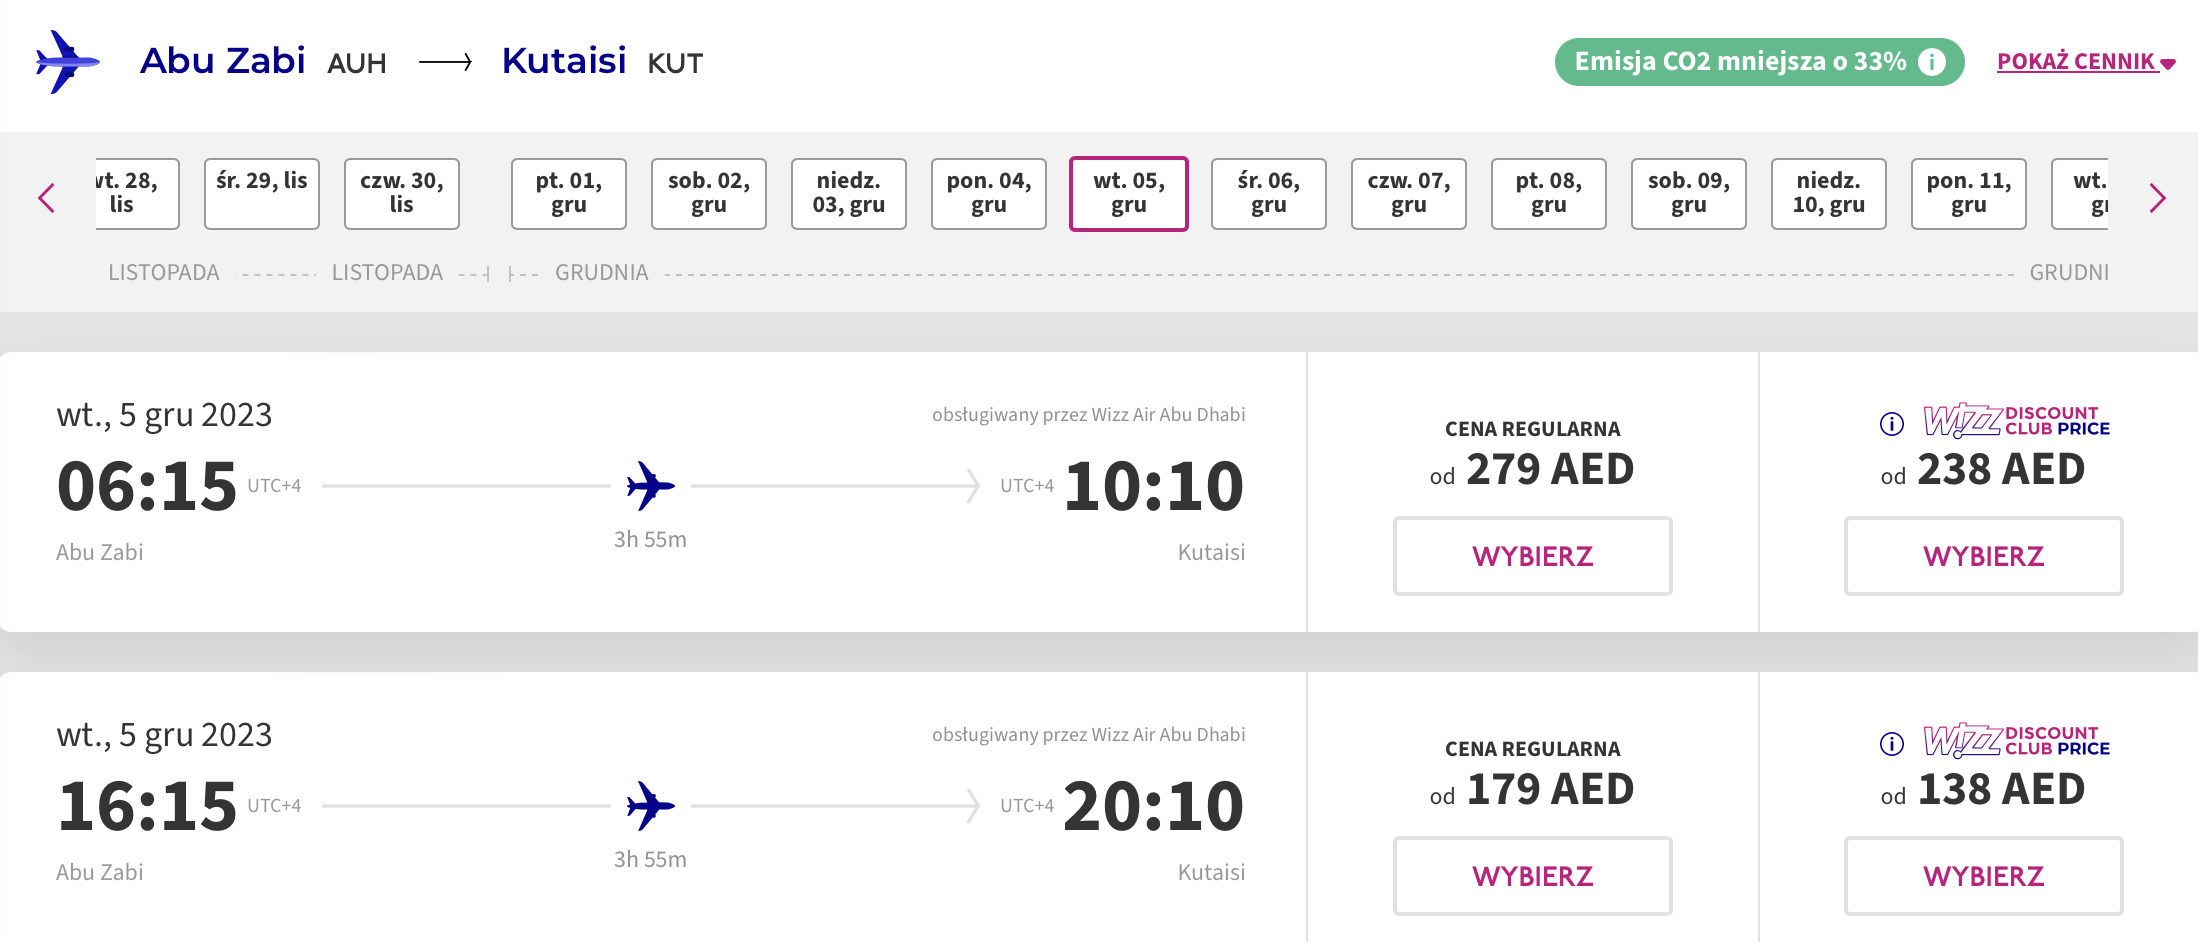The height and width of the screenshot is (942, 2198).
Task: Open info icon for 238 AED discount price
Action: coord(1892,424)
